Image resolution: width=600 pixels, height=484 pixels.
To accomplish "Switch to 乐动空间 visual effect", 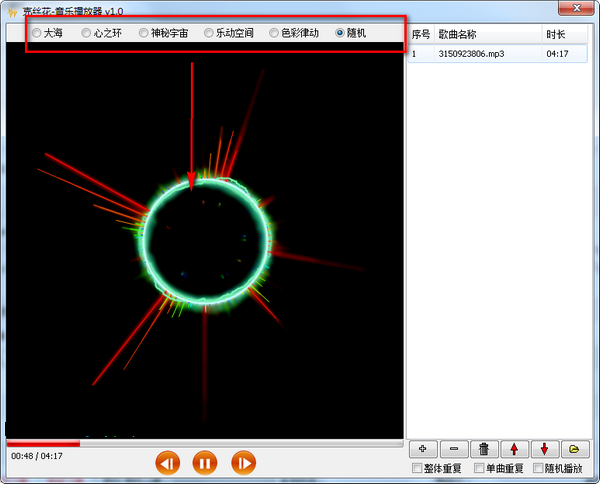I will 209,33.
